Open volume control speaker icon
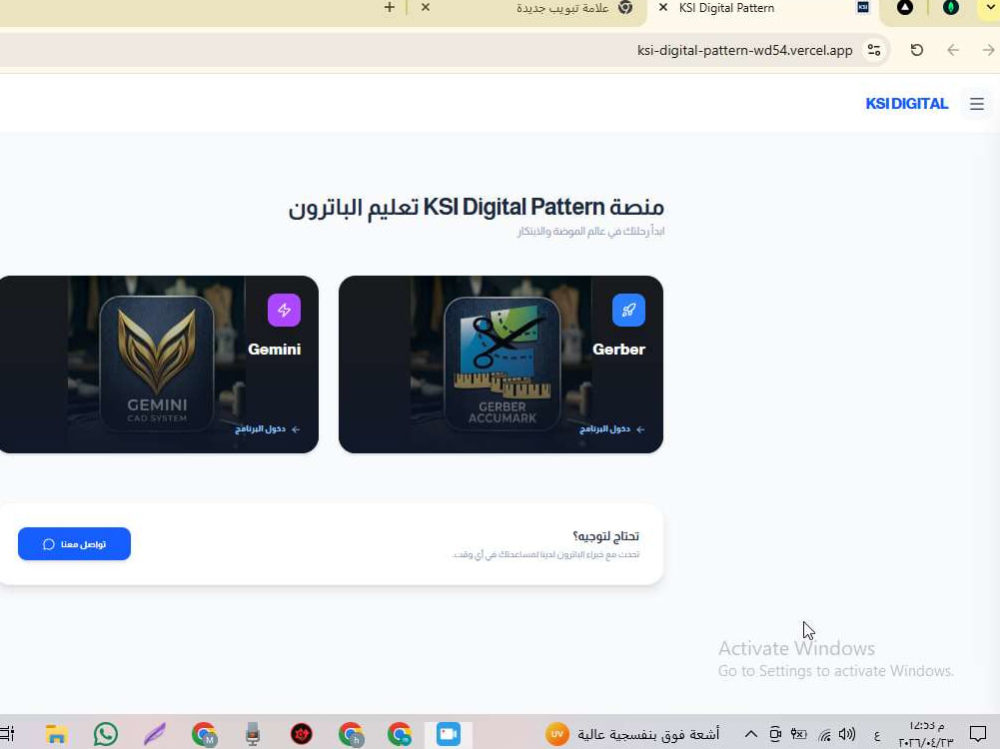The image size is (1000, 749). pos(847,734)
